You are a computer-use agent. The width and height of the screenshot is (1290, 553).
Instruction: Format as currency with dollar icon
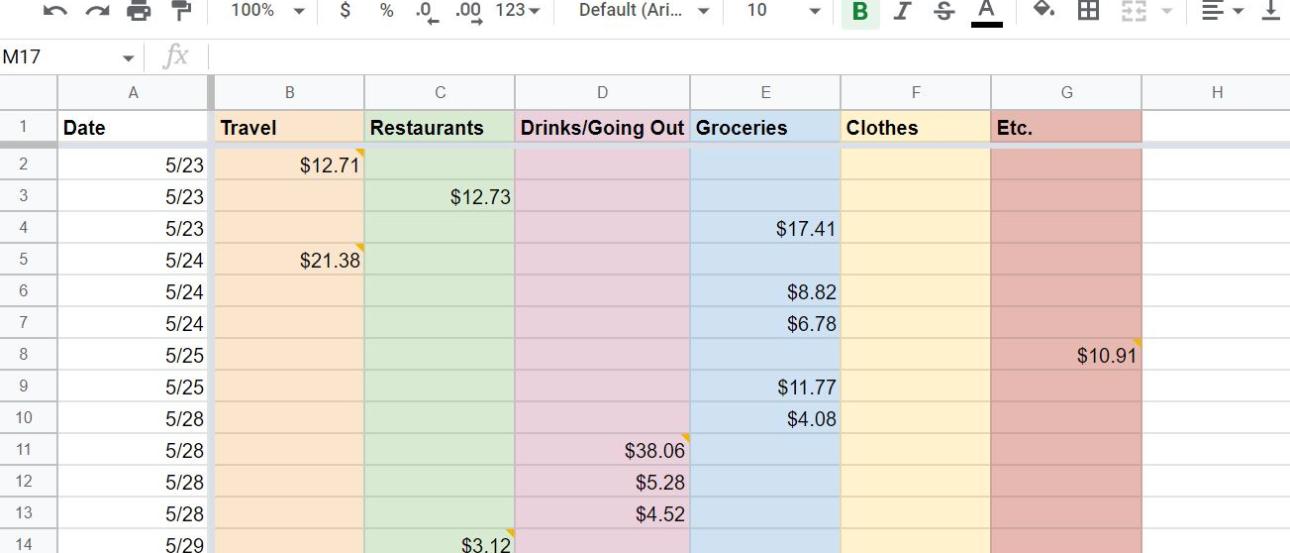pyautogui.click(x=347, y=10)
